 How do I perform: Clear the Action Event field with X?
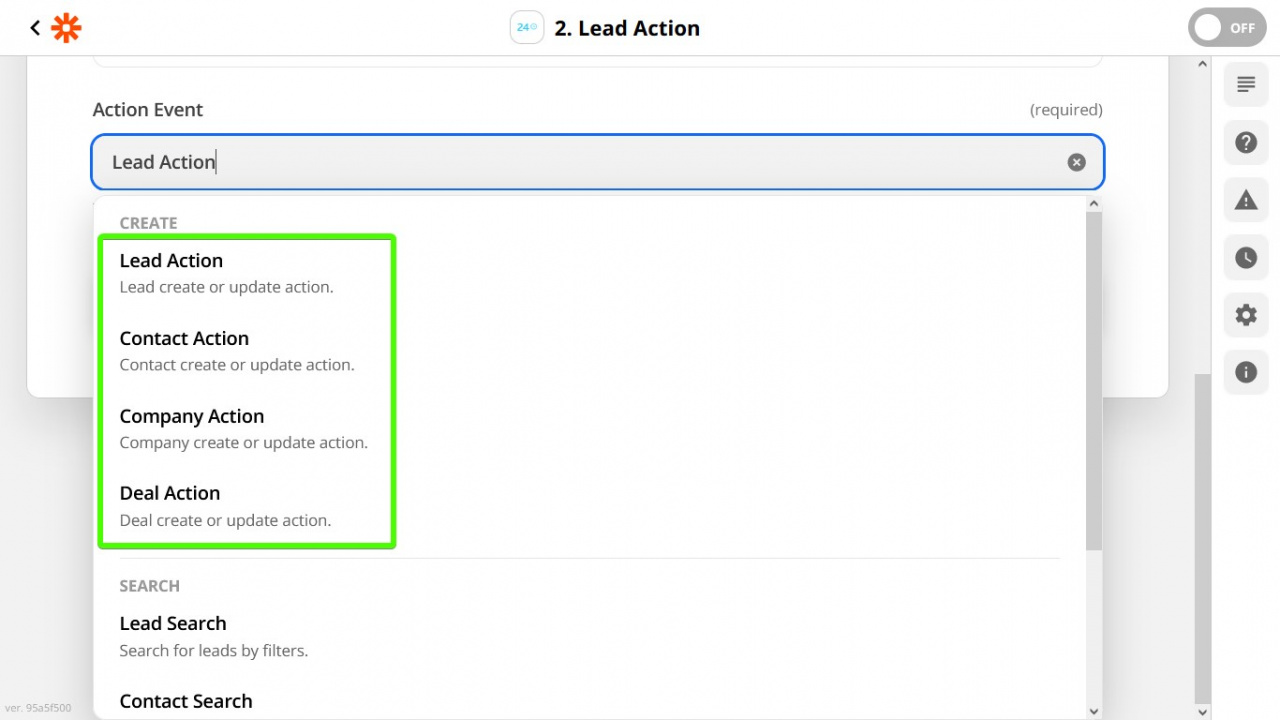(1076, 162)
